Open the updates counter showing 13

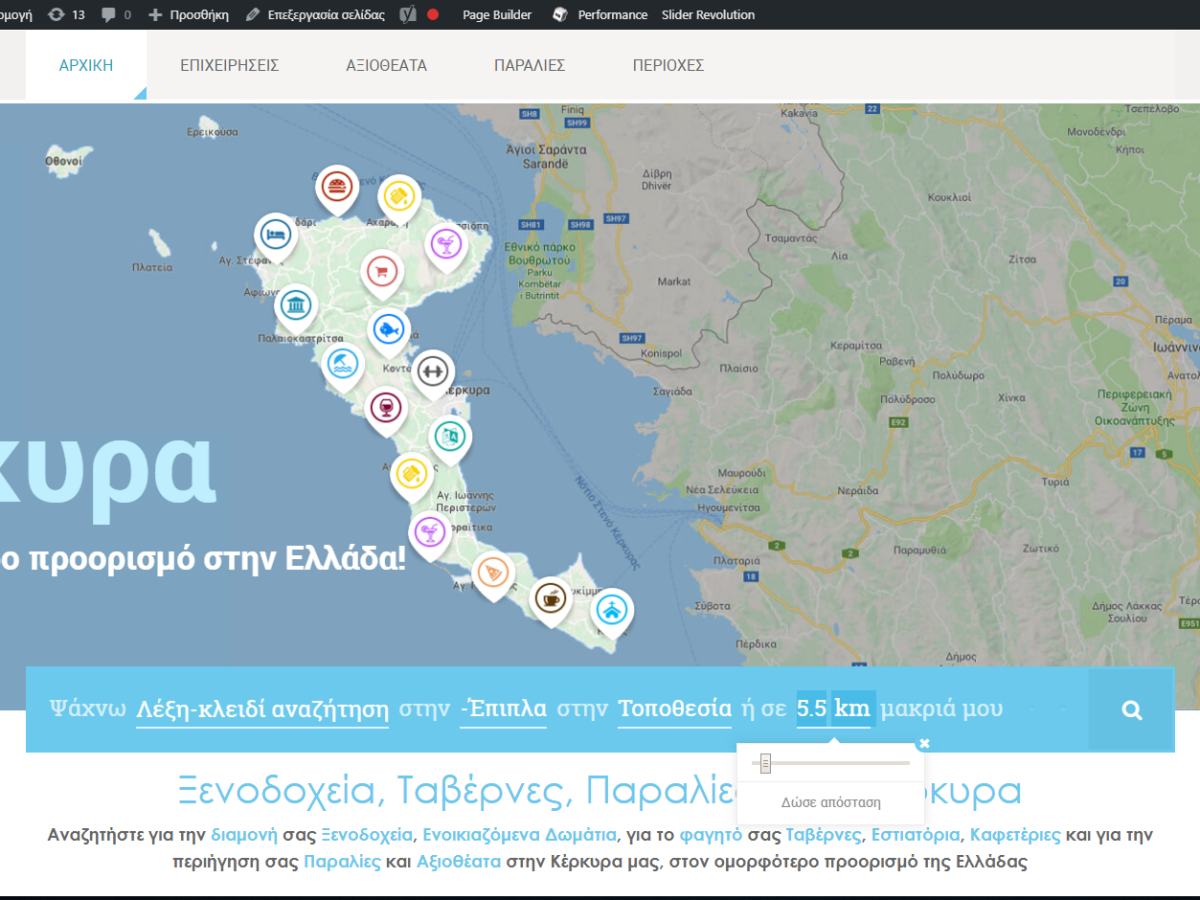pyautogui.click(x=66, y=15)
